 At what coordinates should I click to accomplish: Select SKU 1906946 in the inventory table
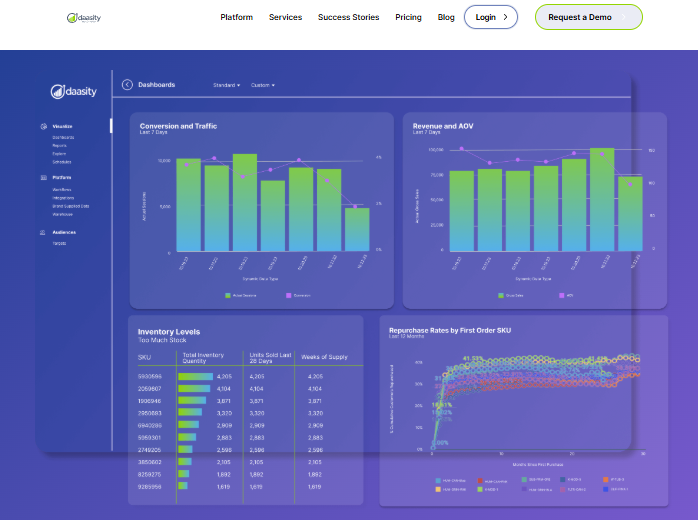[x=150, y=401]
